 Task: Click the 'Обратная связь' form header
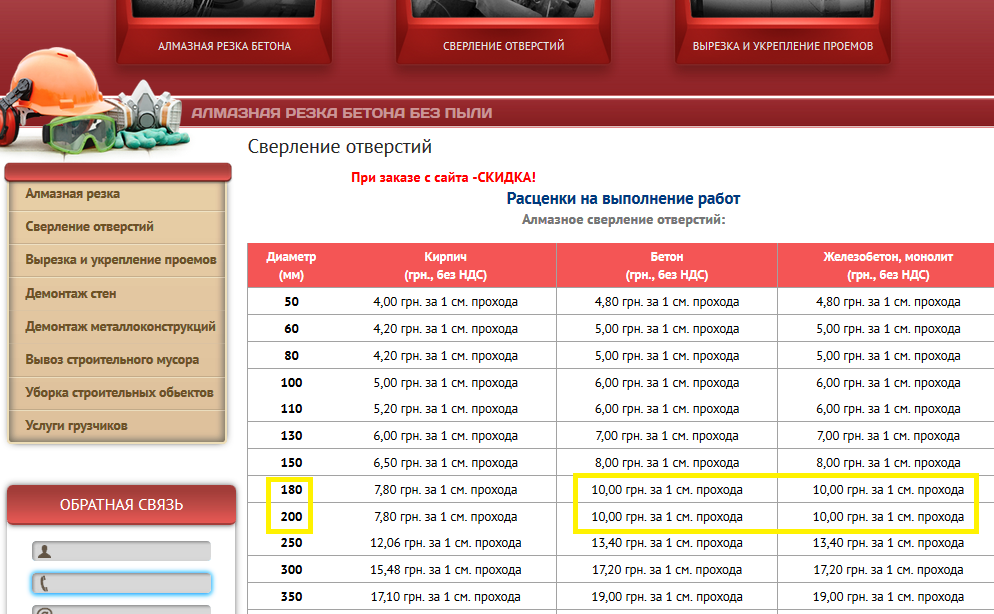[121, 505]
